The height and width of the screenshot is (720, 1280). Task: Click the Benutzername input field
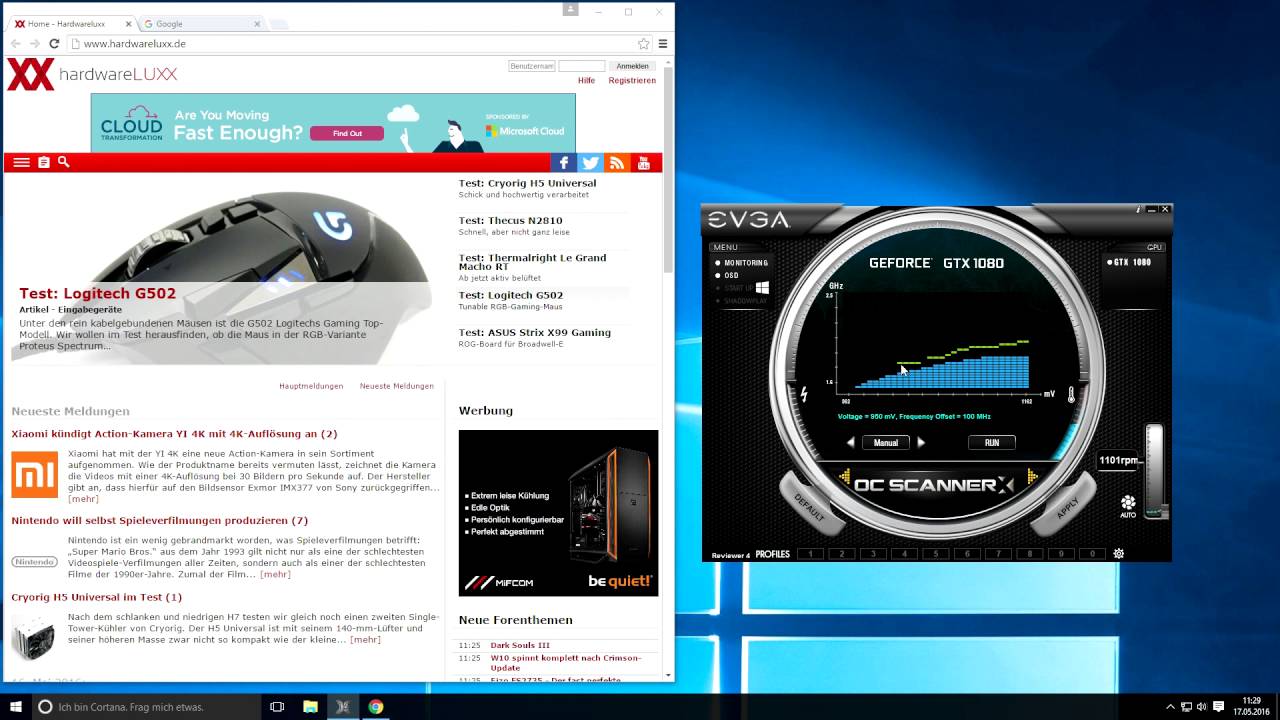point(532,66)
